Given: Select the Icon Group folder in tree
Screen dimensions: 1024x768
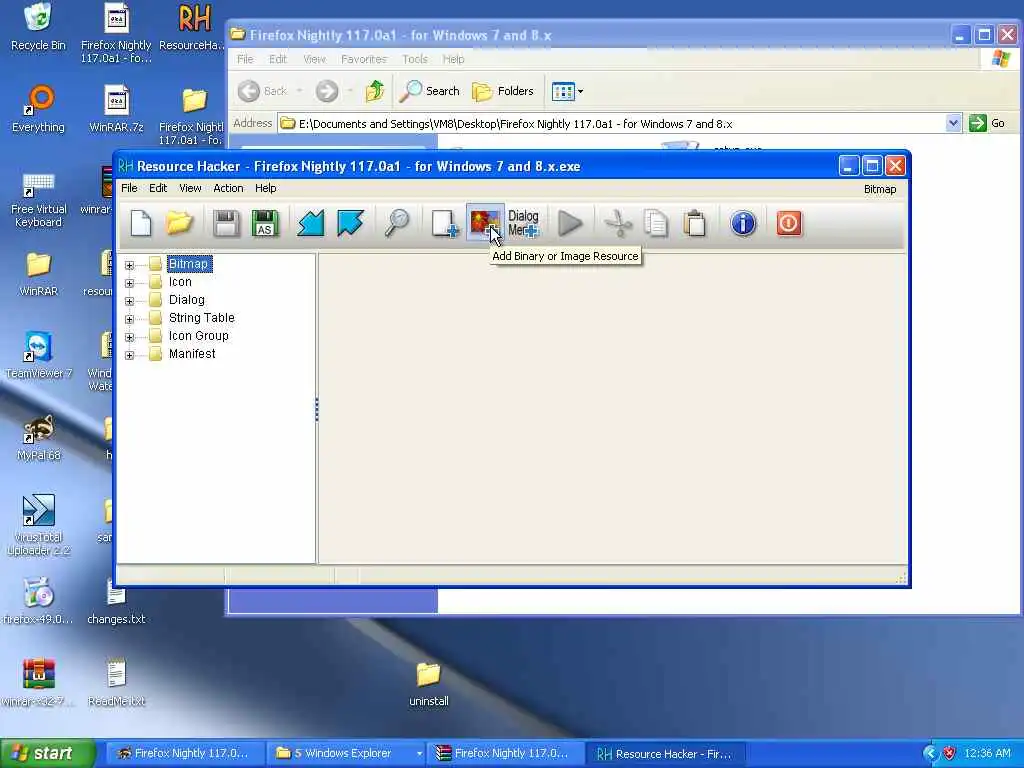Looking at the screenshot, I should coord(199,336).
